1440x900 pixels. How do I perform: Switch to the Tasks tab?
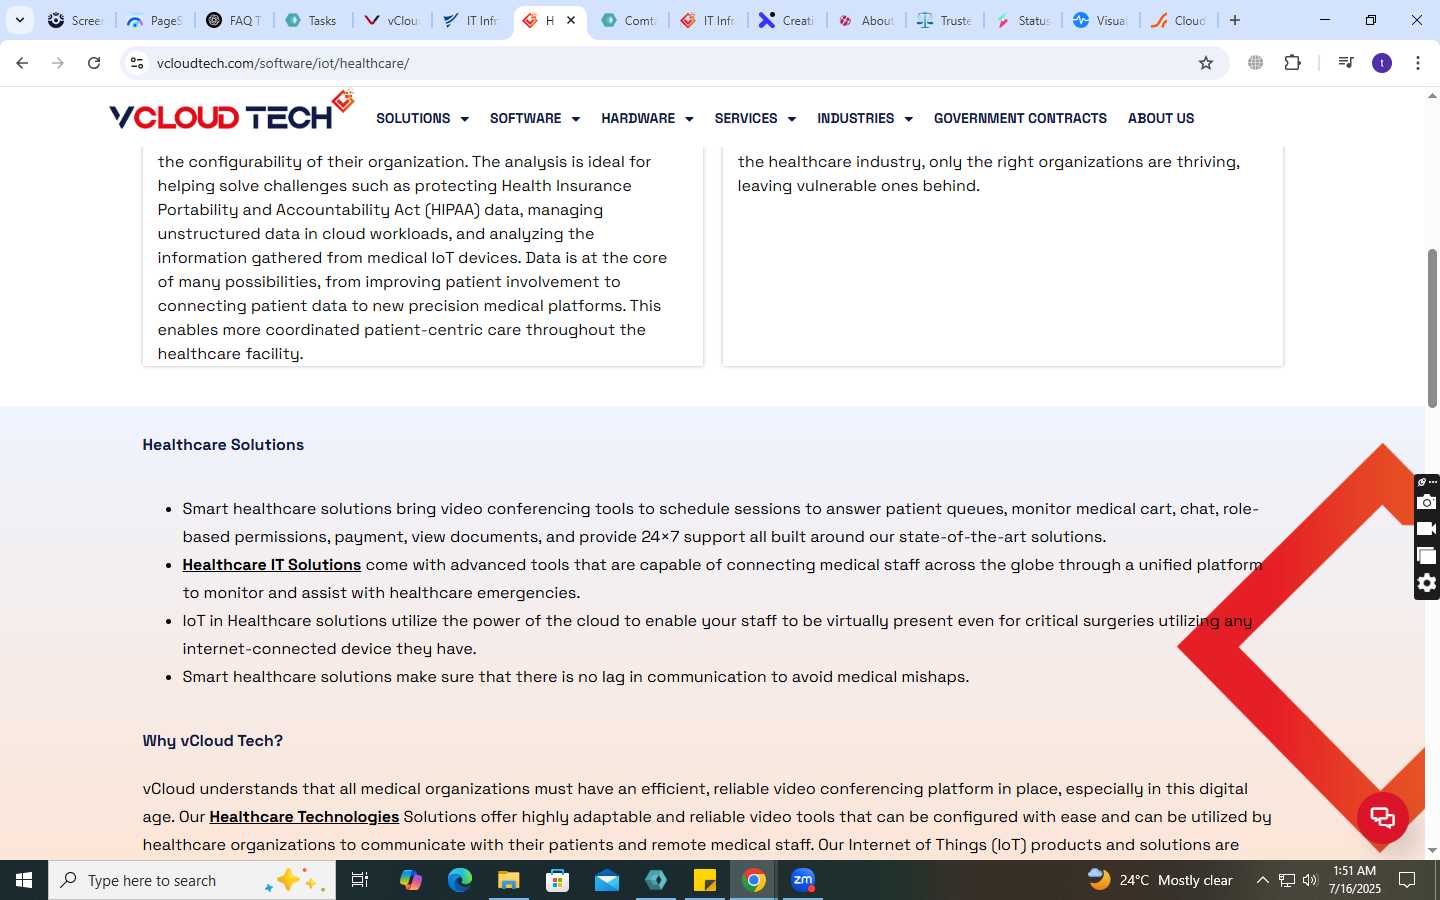point(312,20)
